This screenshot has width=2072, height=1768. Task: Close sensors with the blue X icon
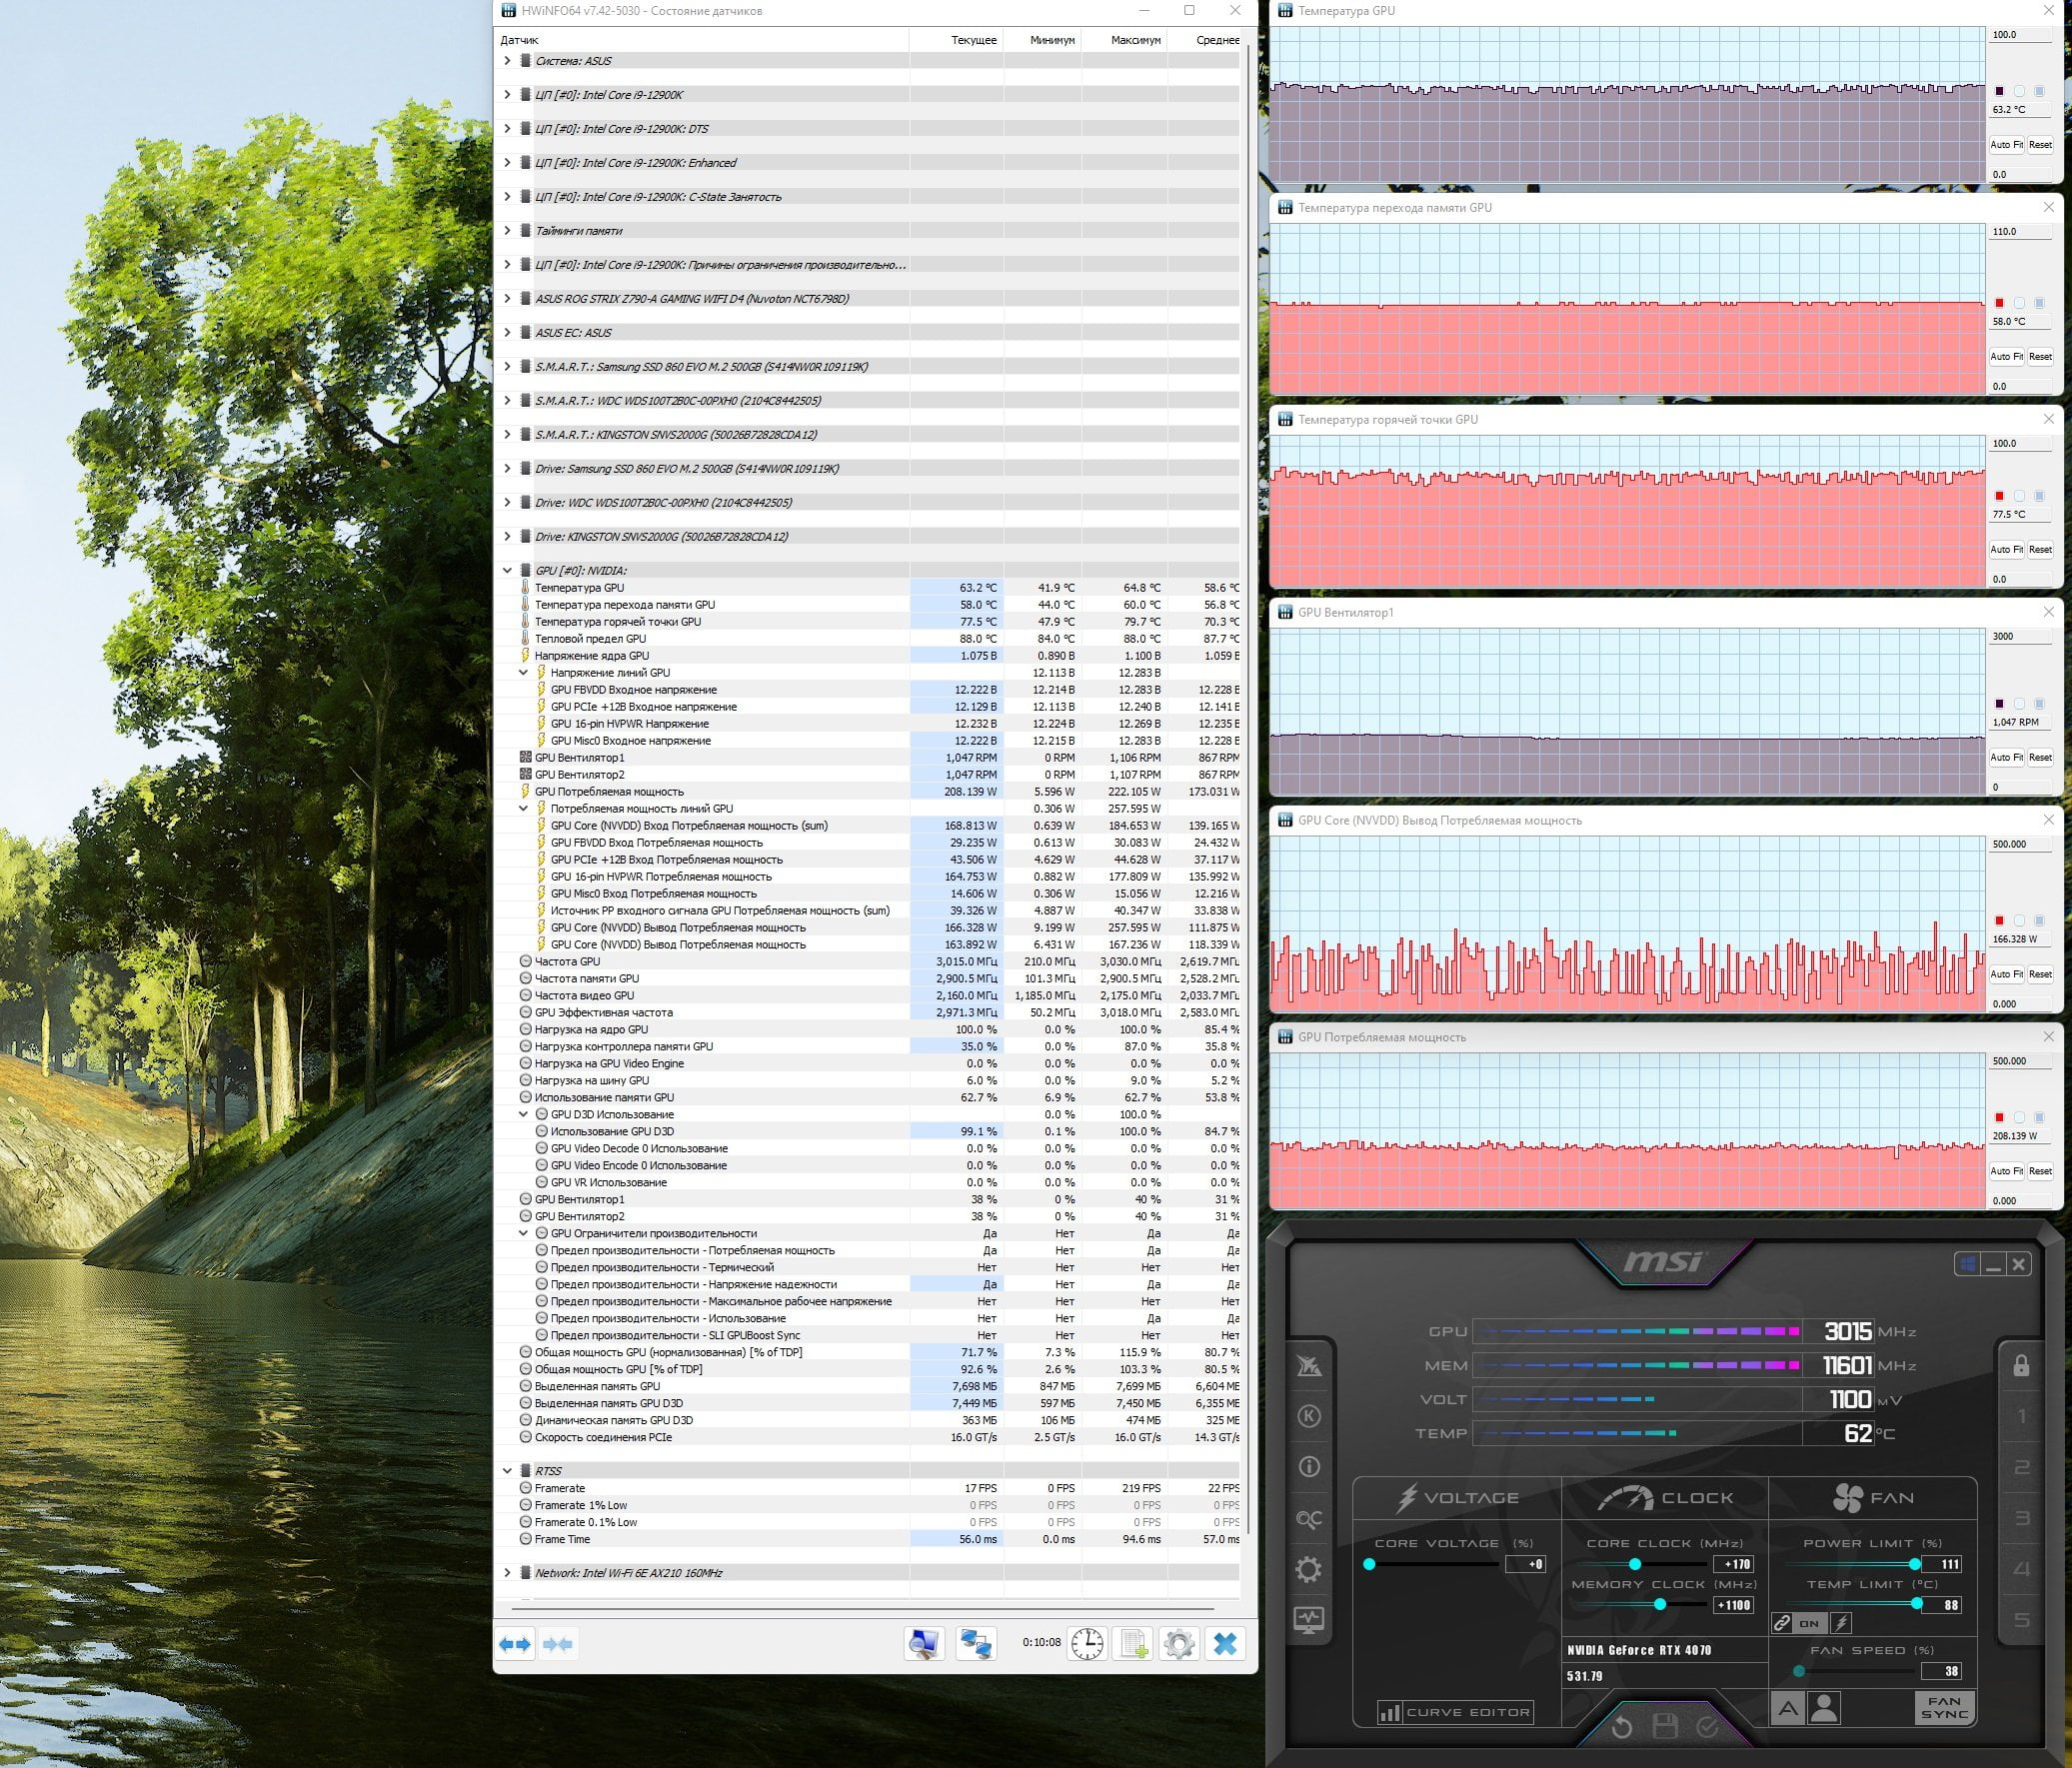pos(1225,1644)
